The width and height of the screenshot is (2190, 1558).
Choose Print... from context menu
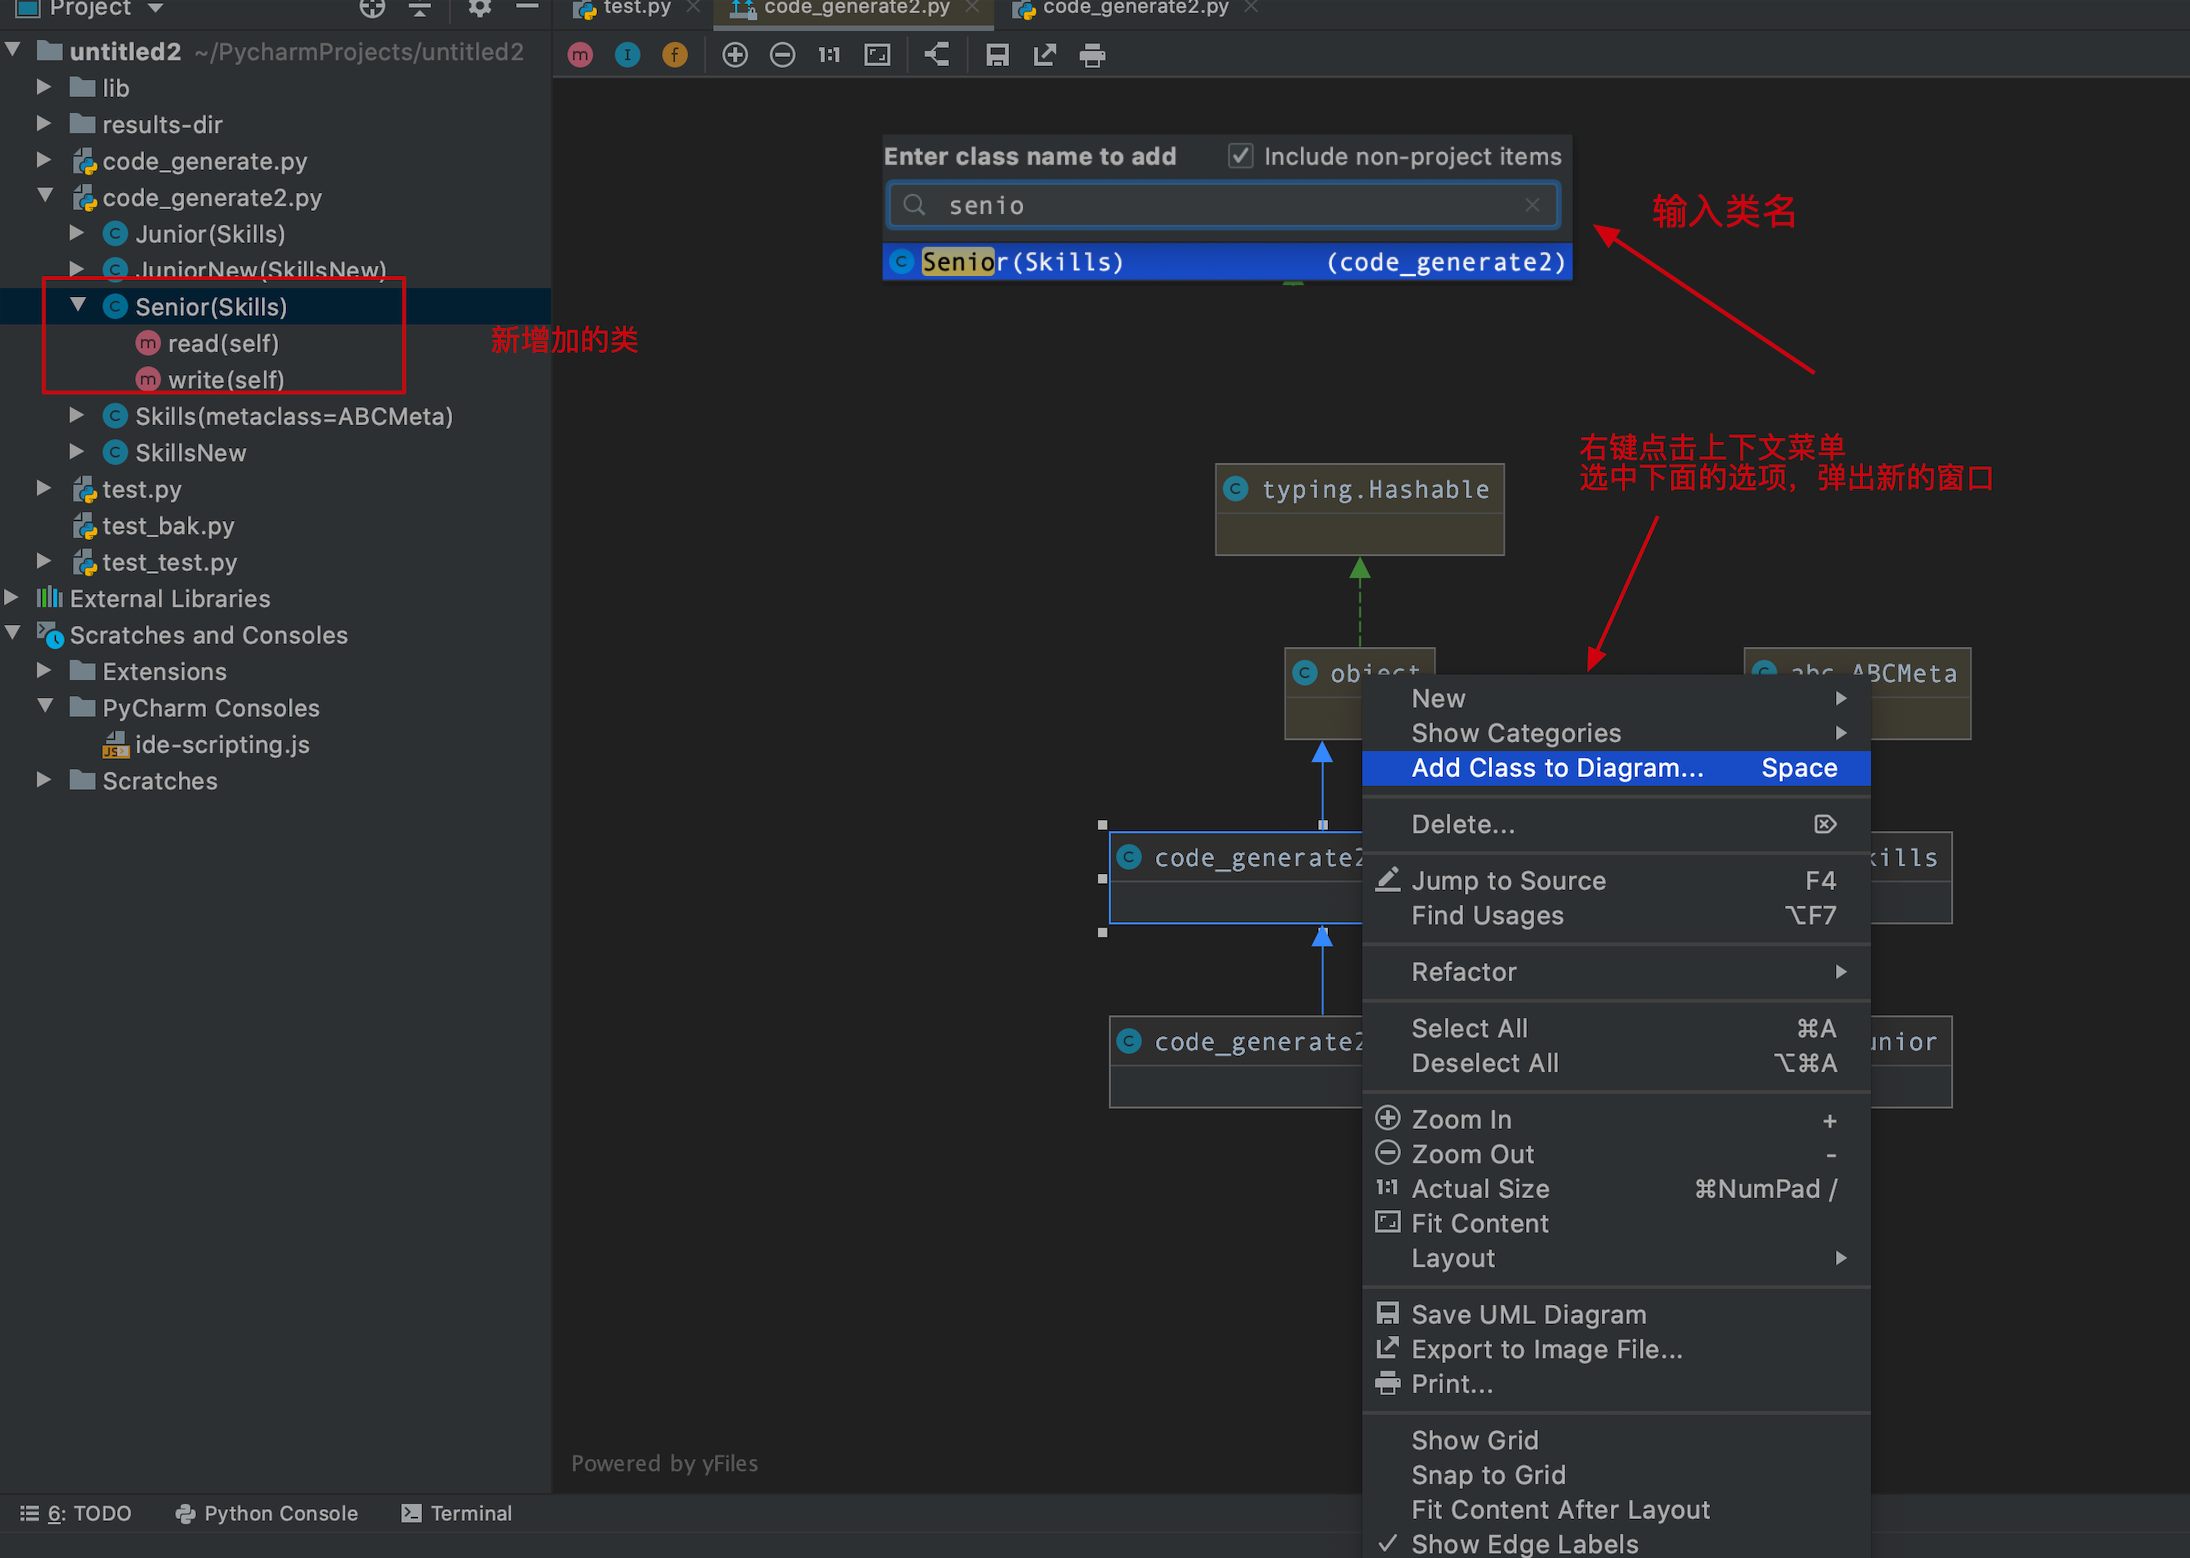(x=1616, y=1384)
